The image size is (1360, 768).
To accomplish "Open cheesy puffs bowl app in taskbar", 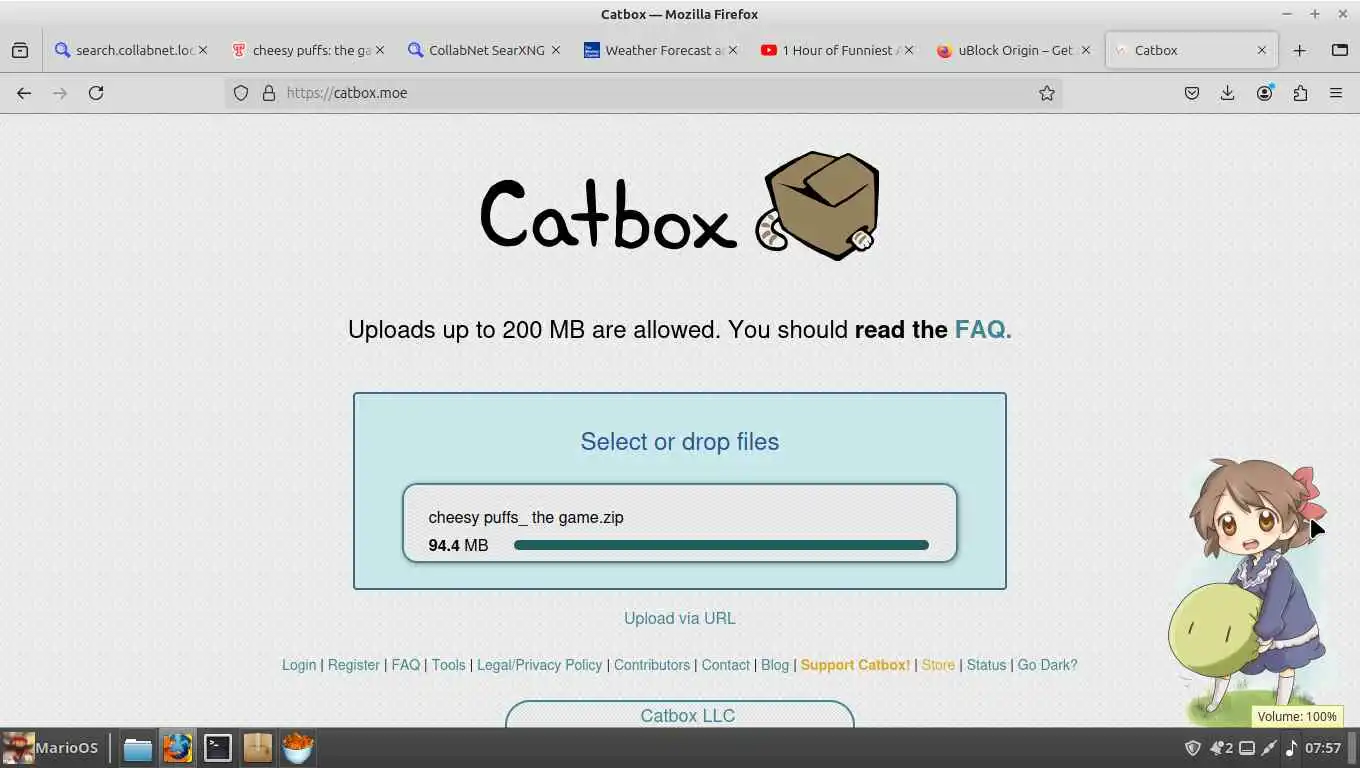I will pos(297,748).
